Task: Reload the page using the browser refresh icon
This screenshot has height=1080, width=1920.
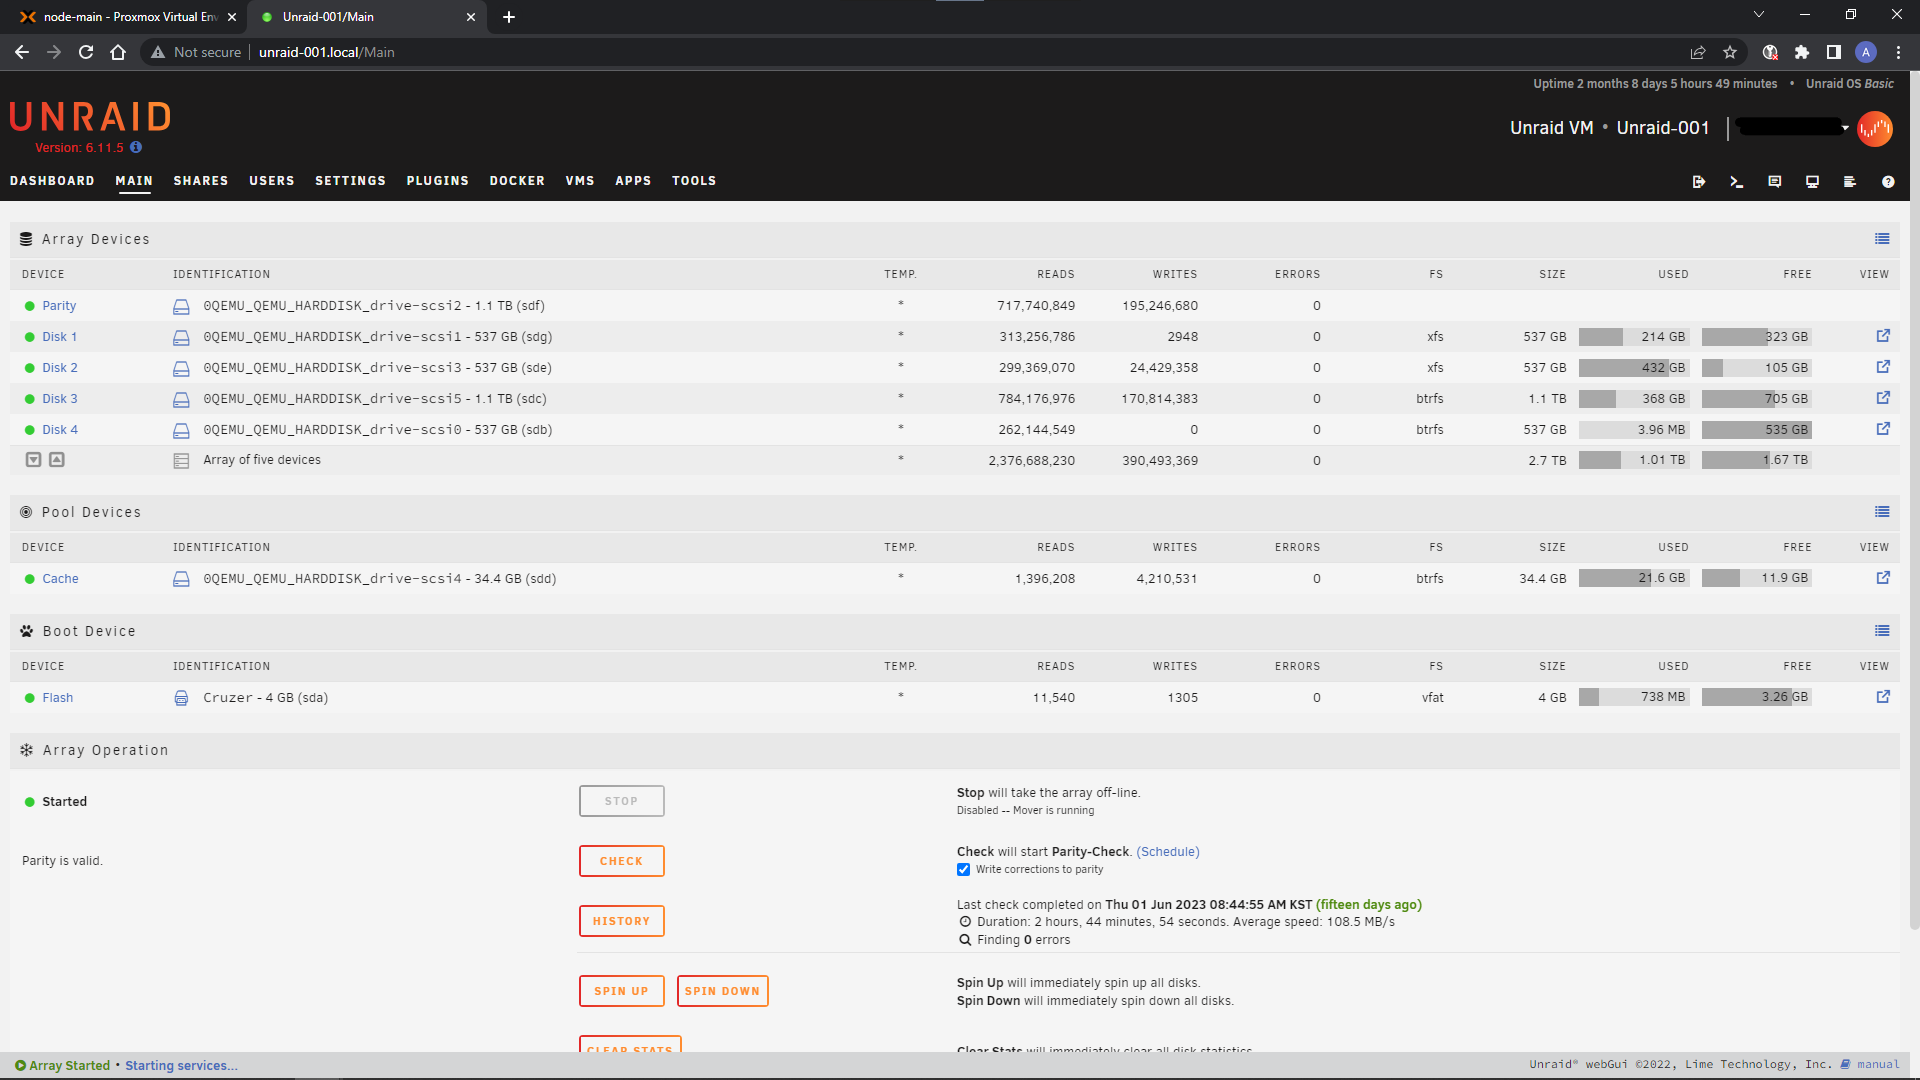Action: pyautogui.click(x=86, y=52)
